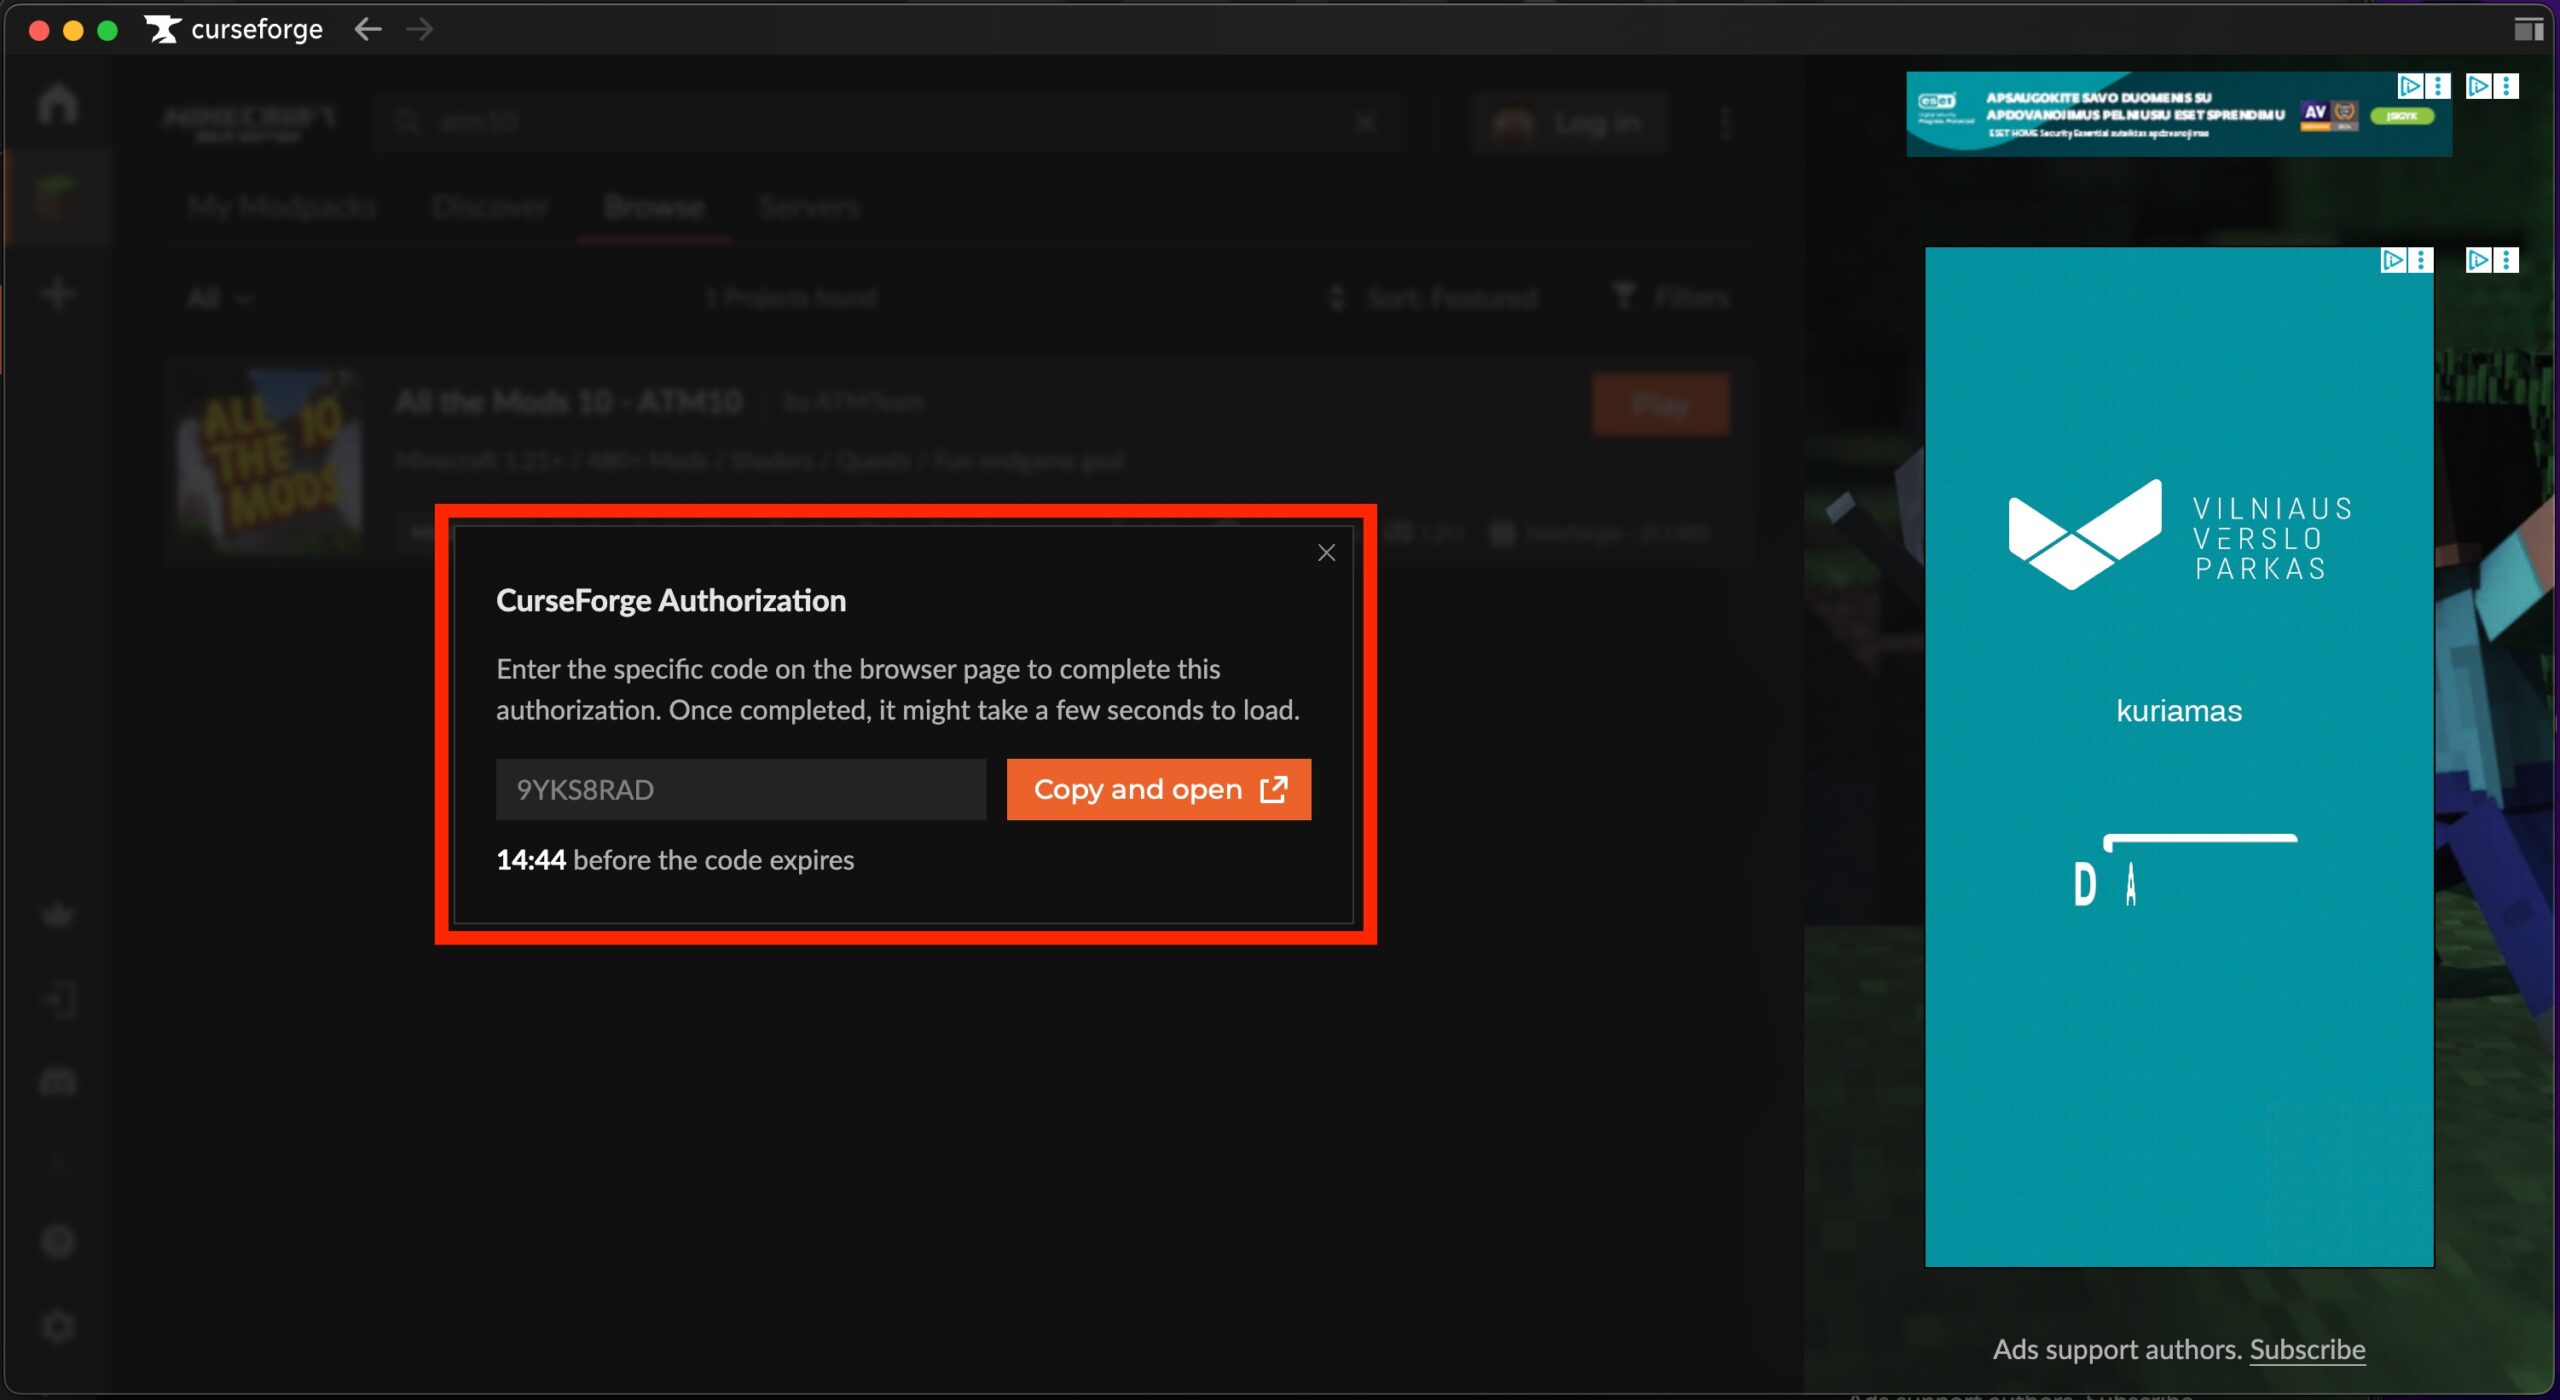Open the Vilniaus Verslo Parkas advertisement

[2179, 757]
